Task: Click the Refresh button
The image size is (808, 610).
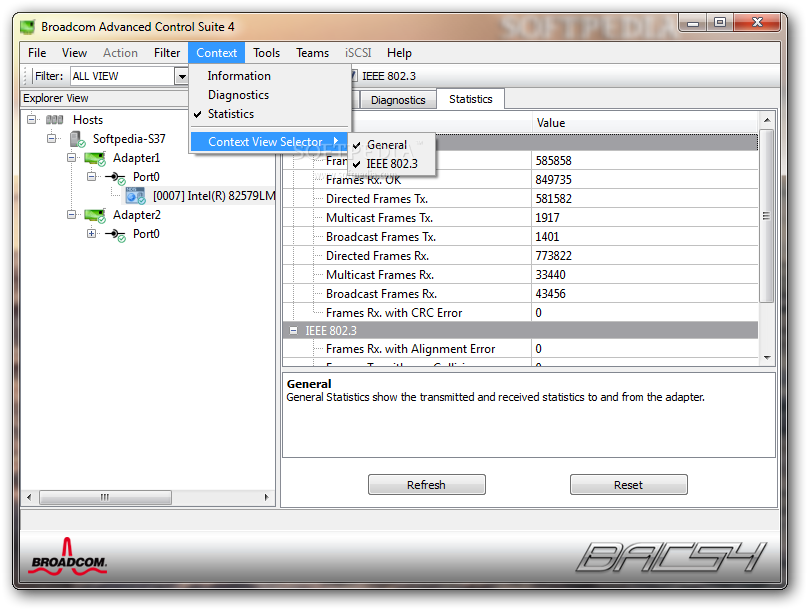Action: click(x=427, y=485)
